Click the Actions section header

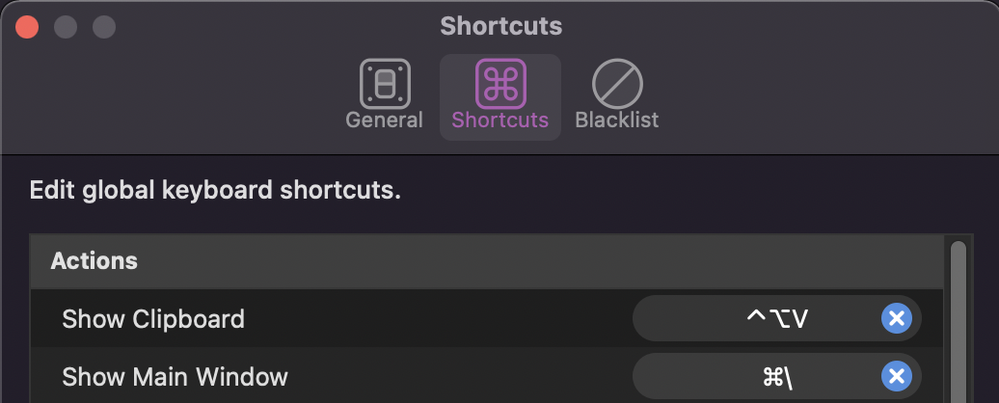pyautogui.click(x=94, y=261)
